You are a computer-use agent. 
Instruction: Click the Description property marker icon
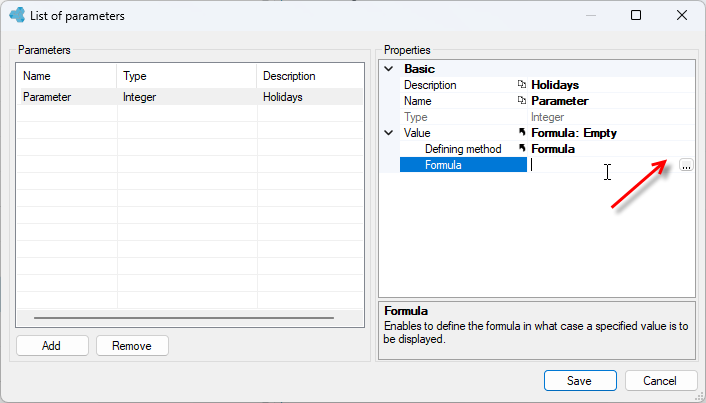pyautogui.click(x=521, y=85)
